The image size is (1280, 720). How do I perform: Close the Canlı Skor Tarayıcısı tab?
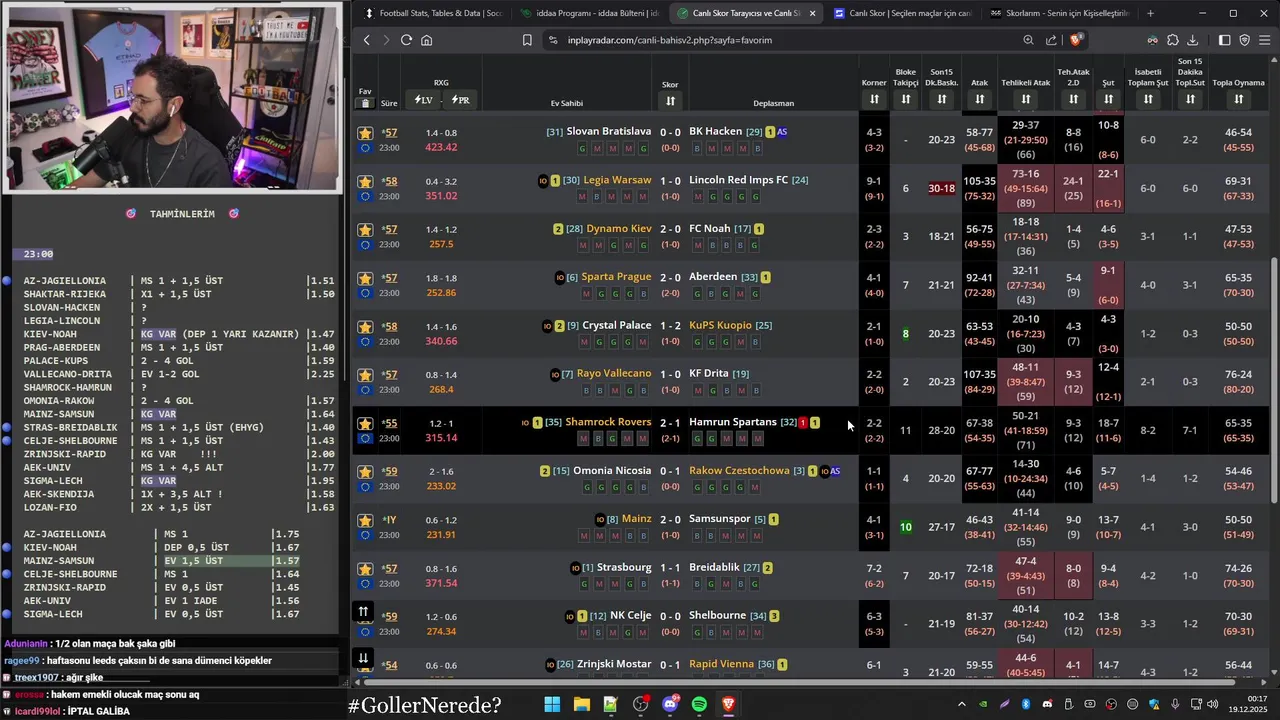(x=812, y=13)
